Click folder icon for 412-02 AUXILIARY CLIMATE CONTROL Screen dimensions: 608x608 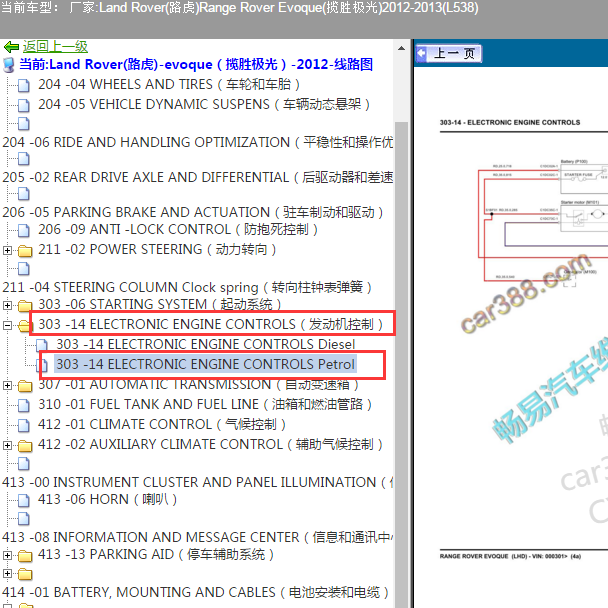point(25,446)
